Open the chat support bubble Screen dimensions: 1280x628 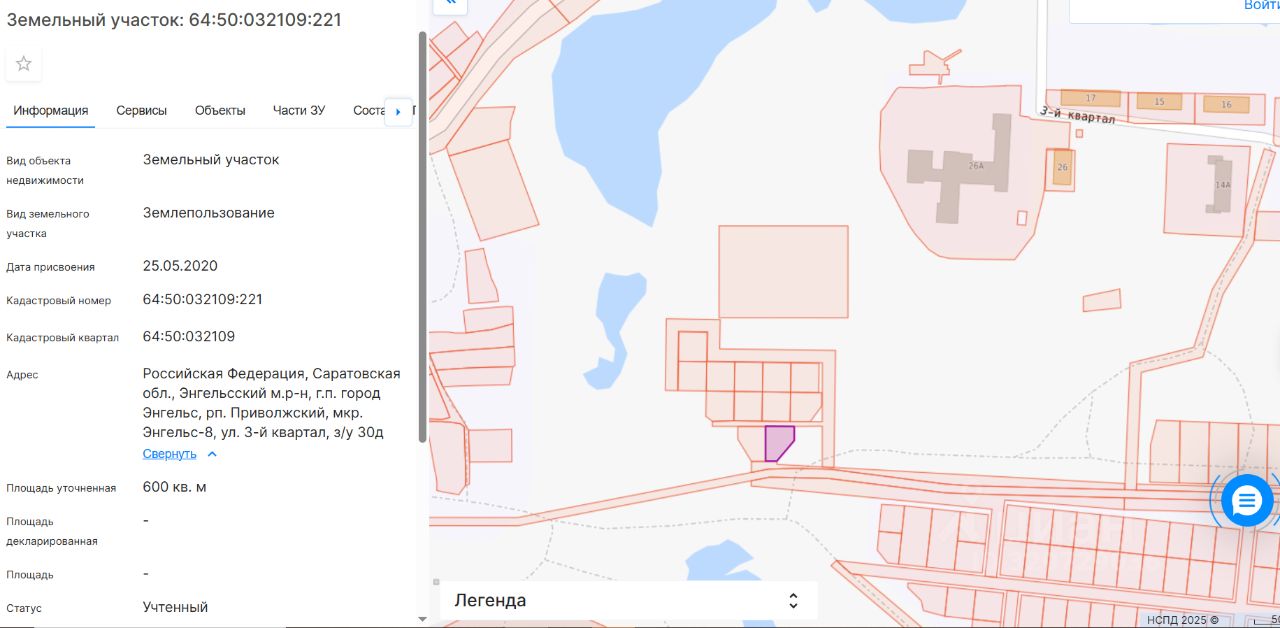coord(1247,501)
